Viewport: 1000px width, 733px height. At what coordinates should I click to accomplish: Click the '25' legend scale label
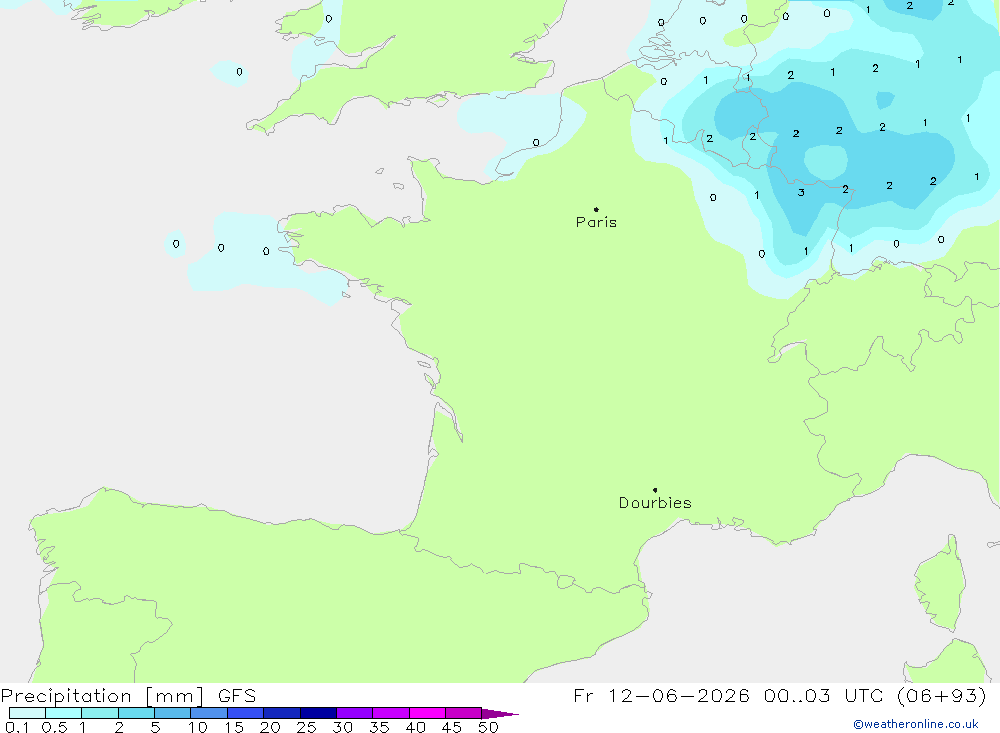[307, 727]
